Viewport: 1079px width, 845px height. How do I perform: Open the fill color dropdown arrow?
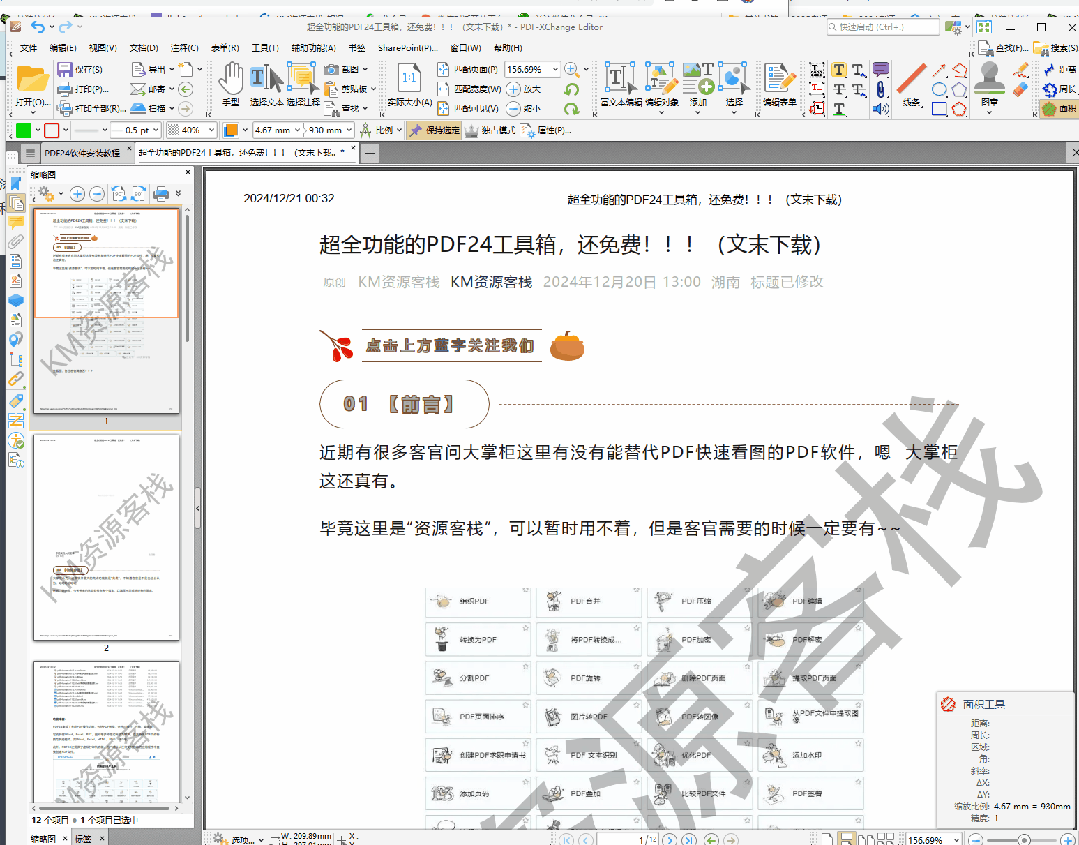pyautogui.click(x=38, y=130)
